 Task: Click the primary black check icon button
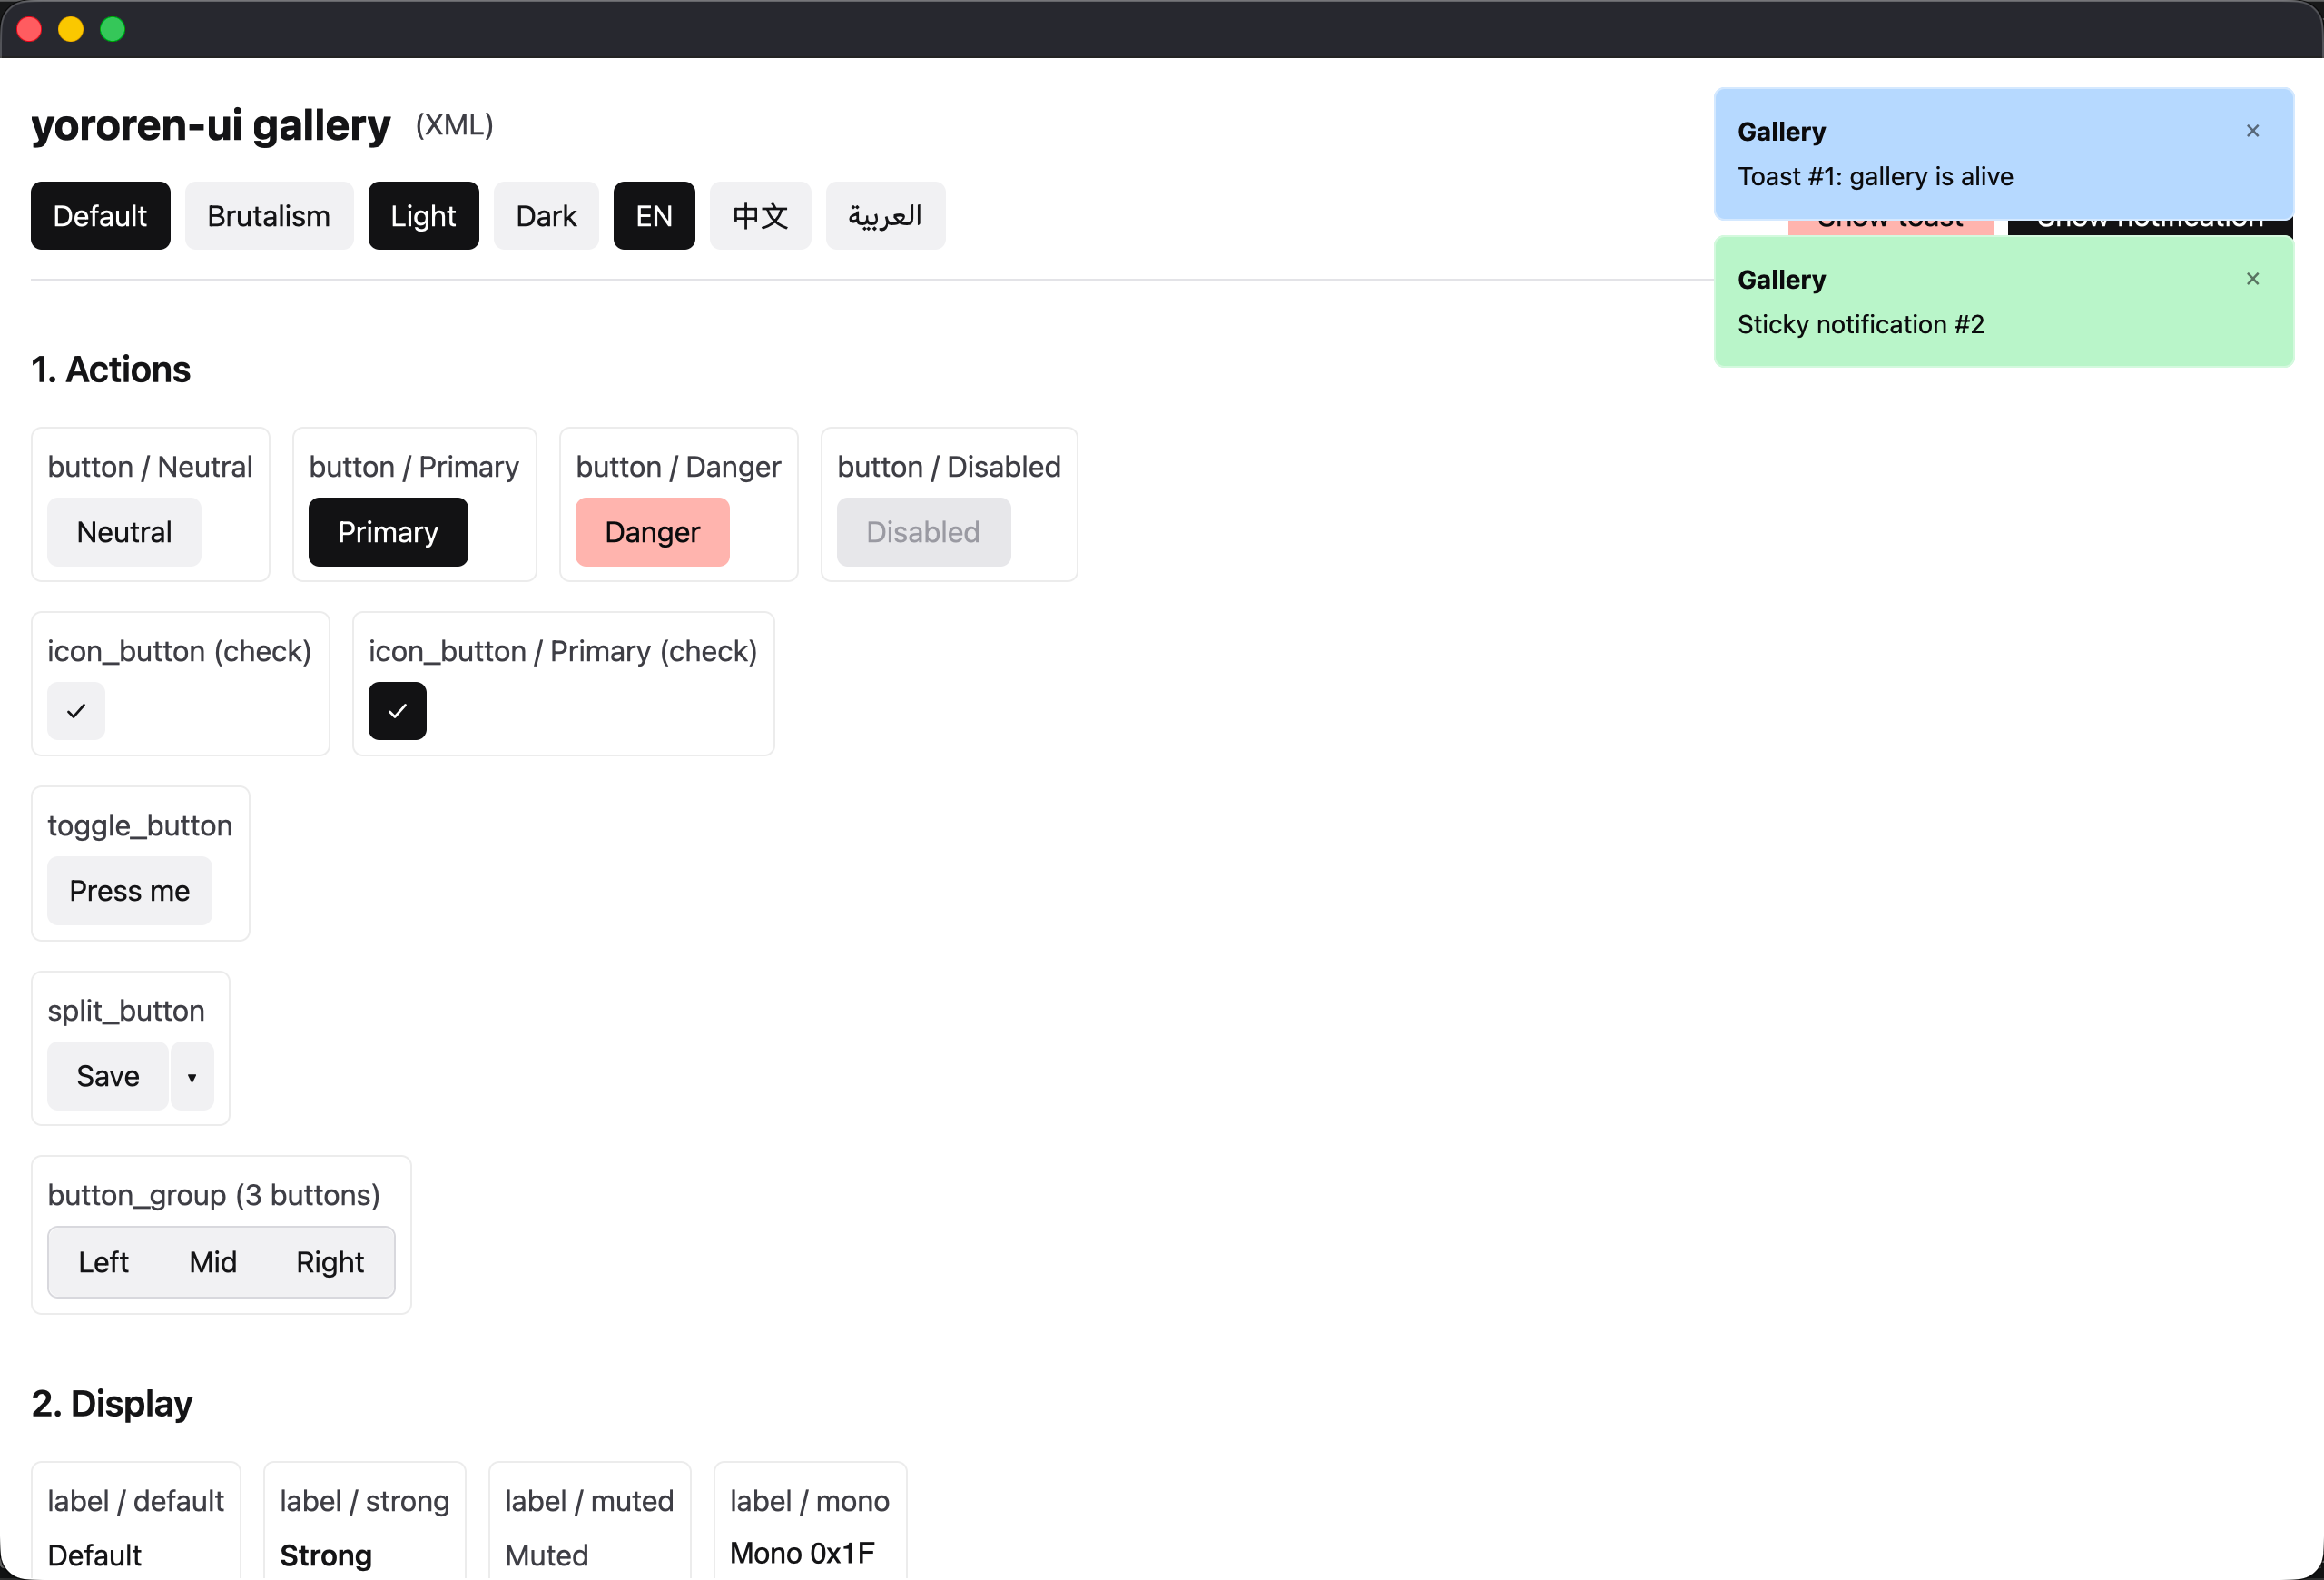397,711
